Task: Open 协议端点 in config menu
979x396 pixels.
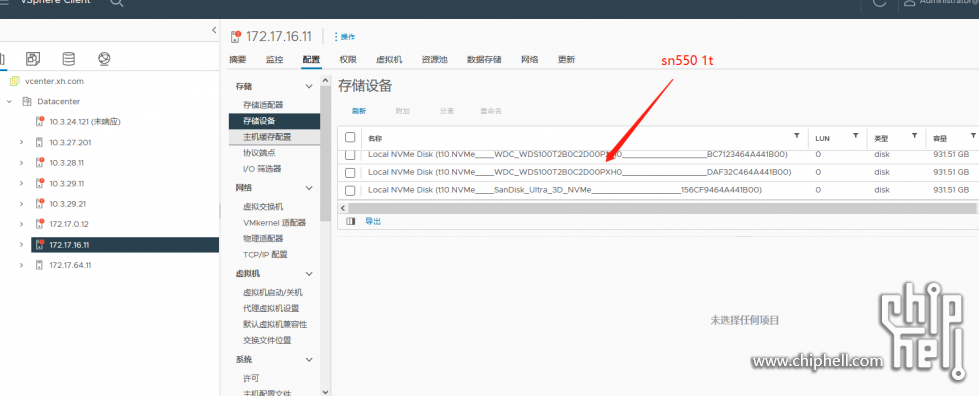Action: (259, 152)
